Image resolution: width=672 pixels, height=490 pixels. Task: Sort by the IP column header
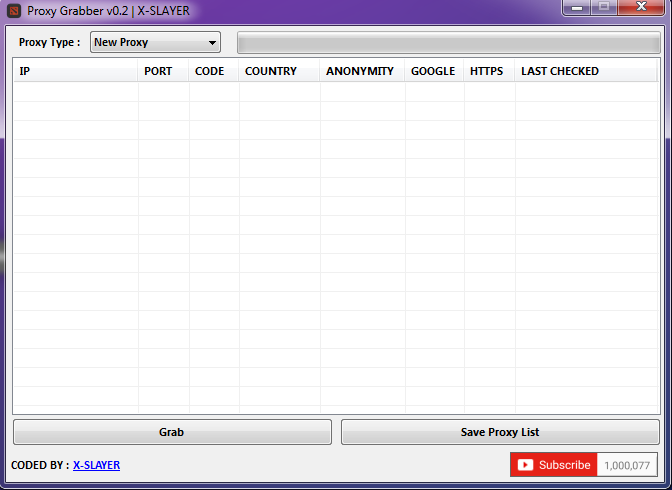(75, 71)
